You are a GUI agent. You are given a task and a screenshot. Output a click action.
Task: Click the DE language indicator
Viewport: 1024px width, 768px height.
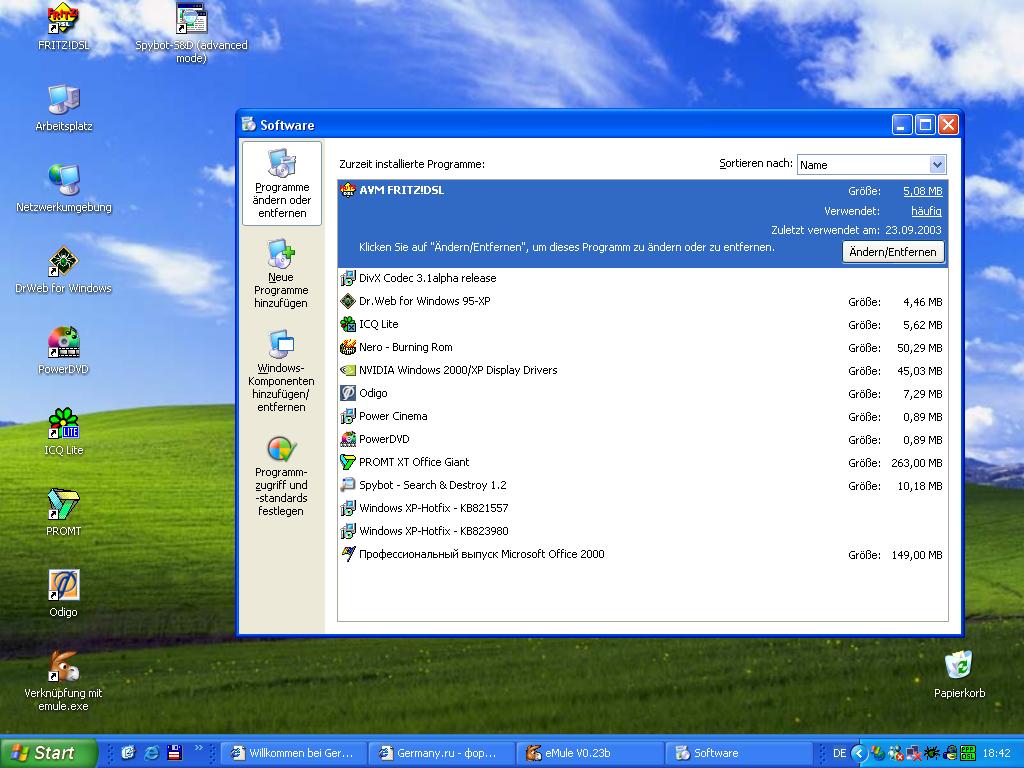pyautogui.click(x=839, y=754)
